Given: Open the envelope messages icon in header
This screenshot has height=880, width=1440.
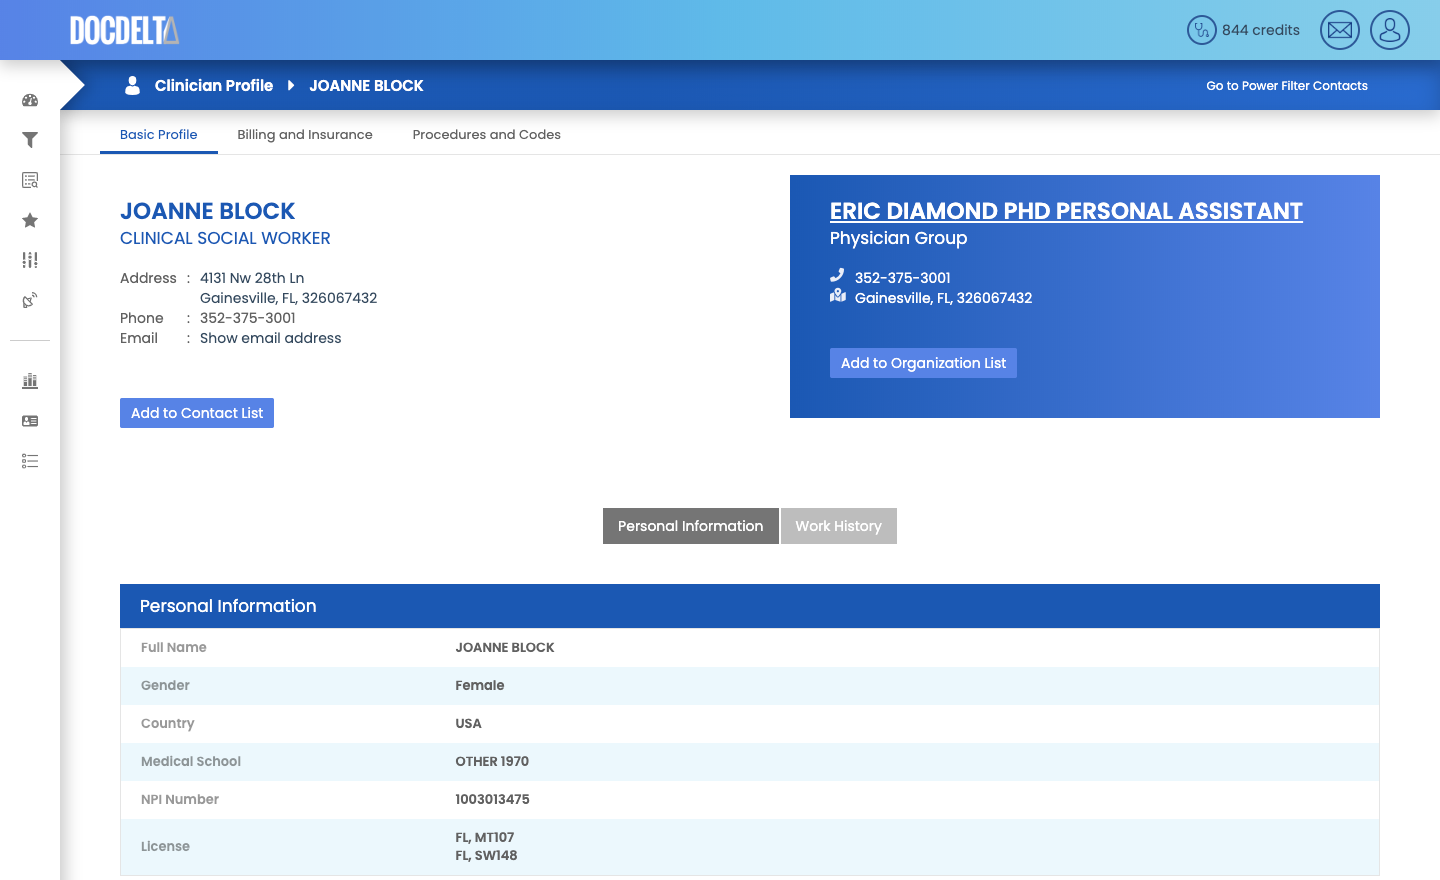Looking at the screenshot, I should pos(1340,30).
